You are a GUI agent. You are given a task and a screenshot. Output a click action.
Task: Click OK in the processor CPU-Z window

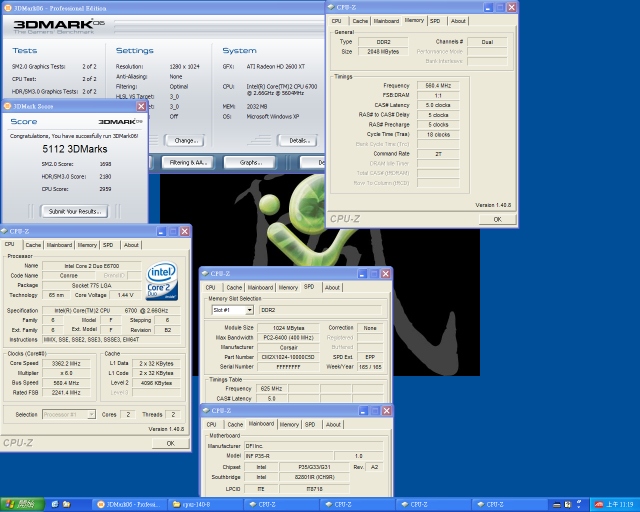[x=171, y=443]
